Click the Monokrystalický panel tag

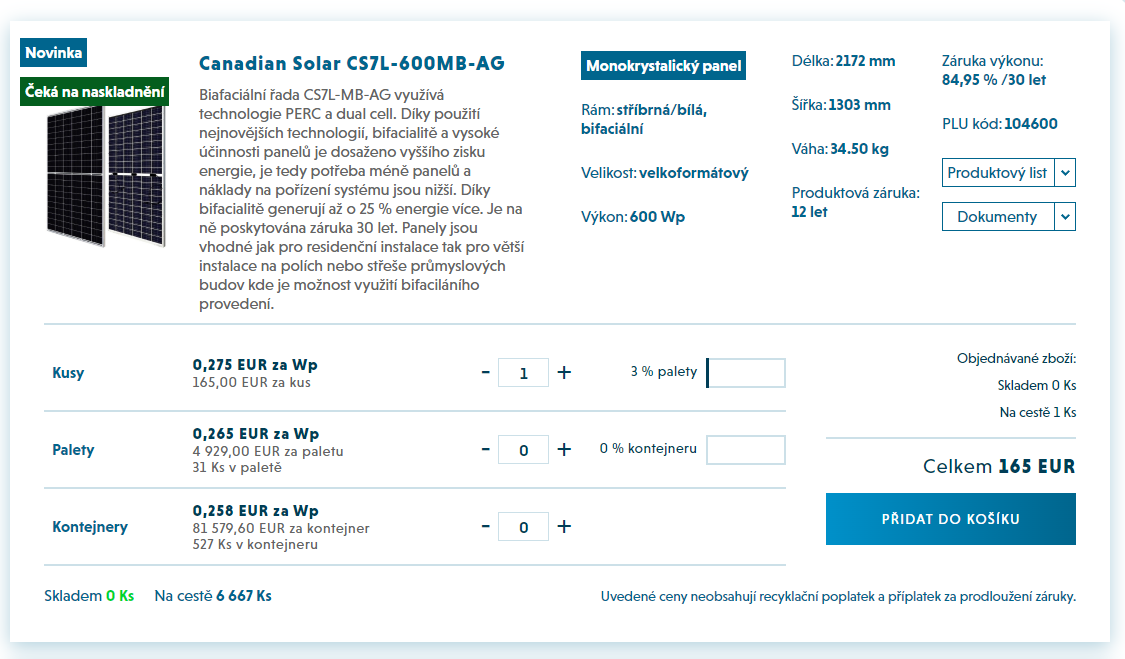[x=663, y=65]
